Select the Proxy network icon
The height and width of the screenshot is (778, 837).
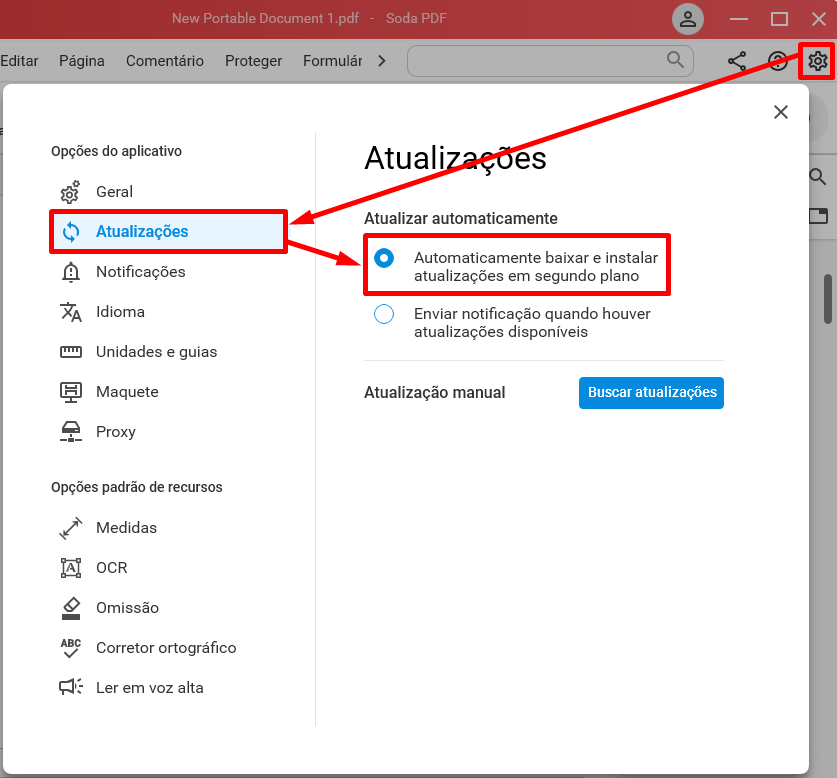(70, 431)
